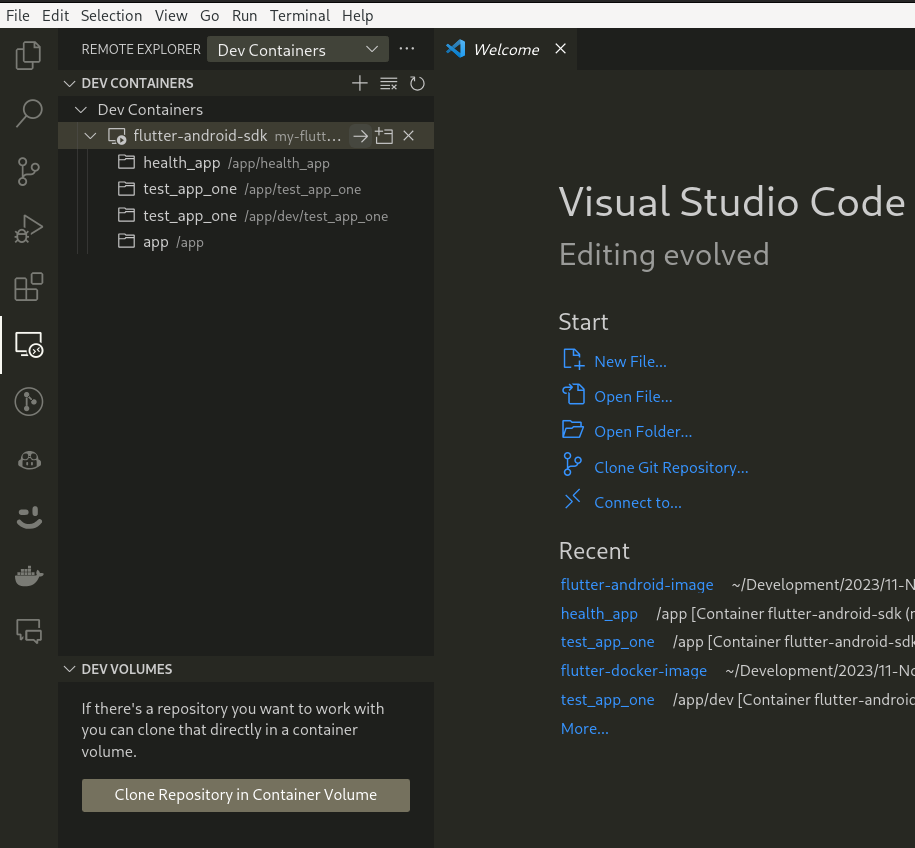915x848 pixels.
Task: Open the Help menu
Action: pos(358,16)
